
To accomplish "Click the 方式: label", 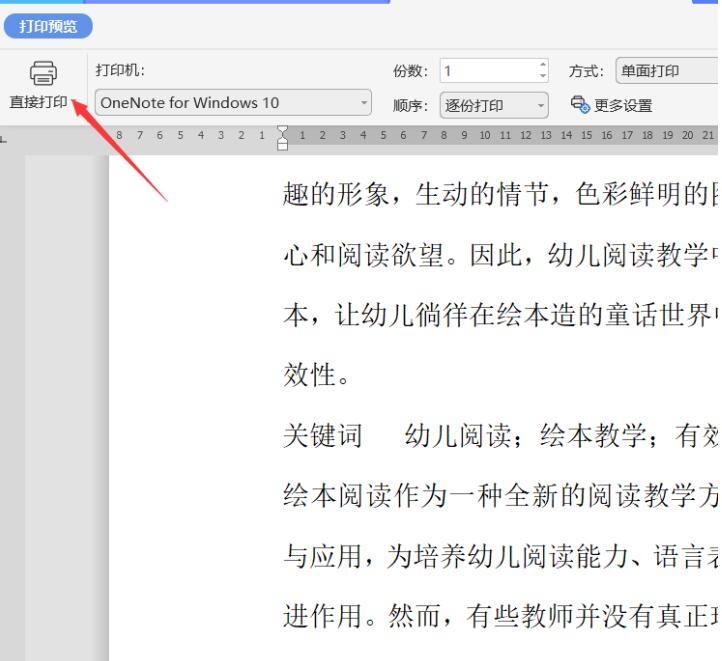I will pos(586,71).
